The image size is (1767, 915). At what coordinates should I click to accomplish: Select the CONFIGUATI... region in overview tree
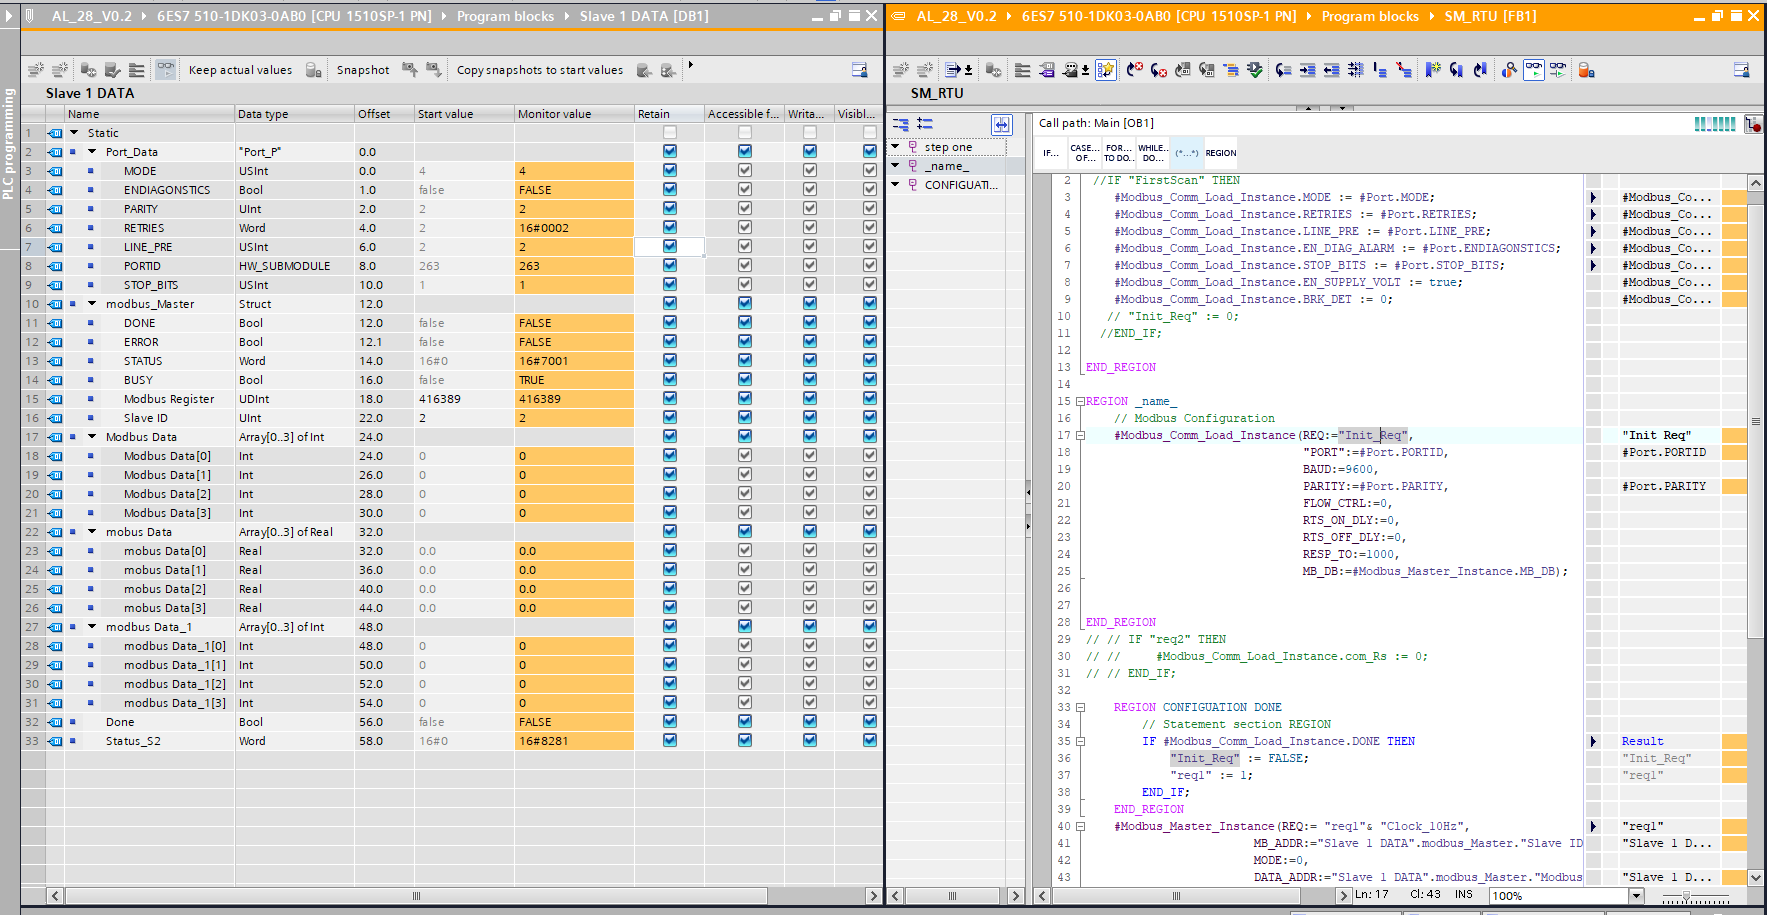960,185
